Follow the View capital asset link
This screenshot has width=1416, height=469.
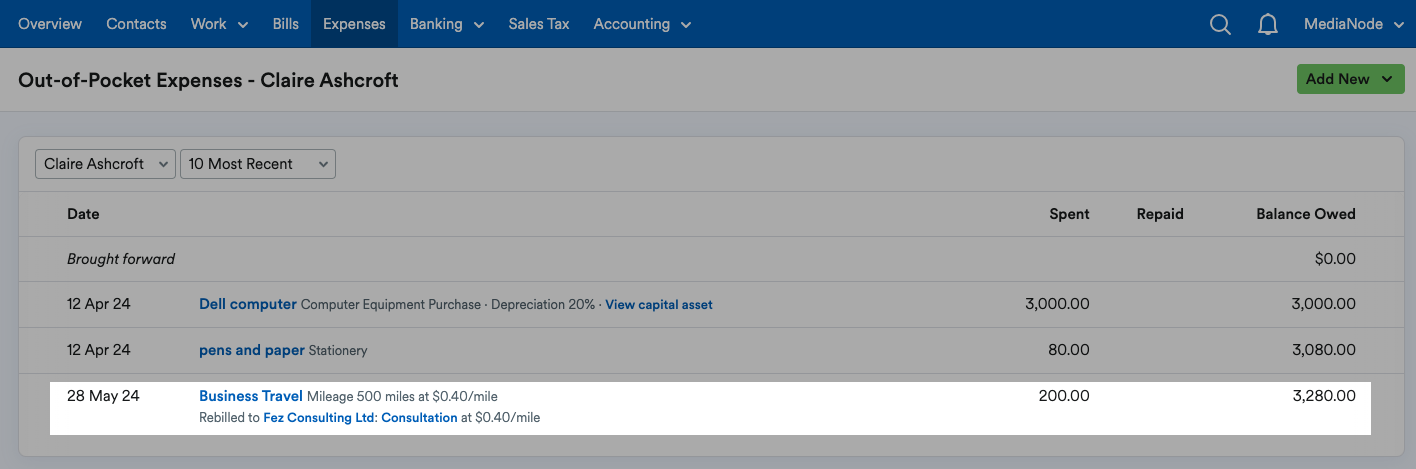(x=659, y=304)
